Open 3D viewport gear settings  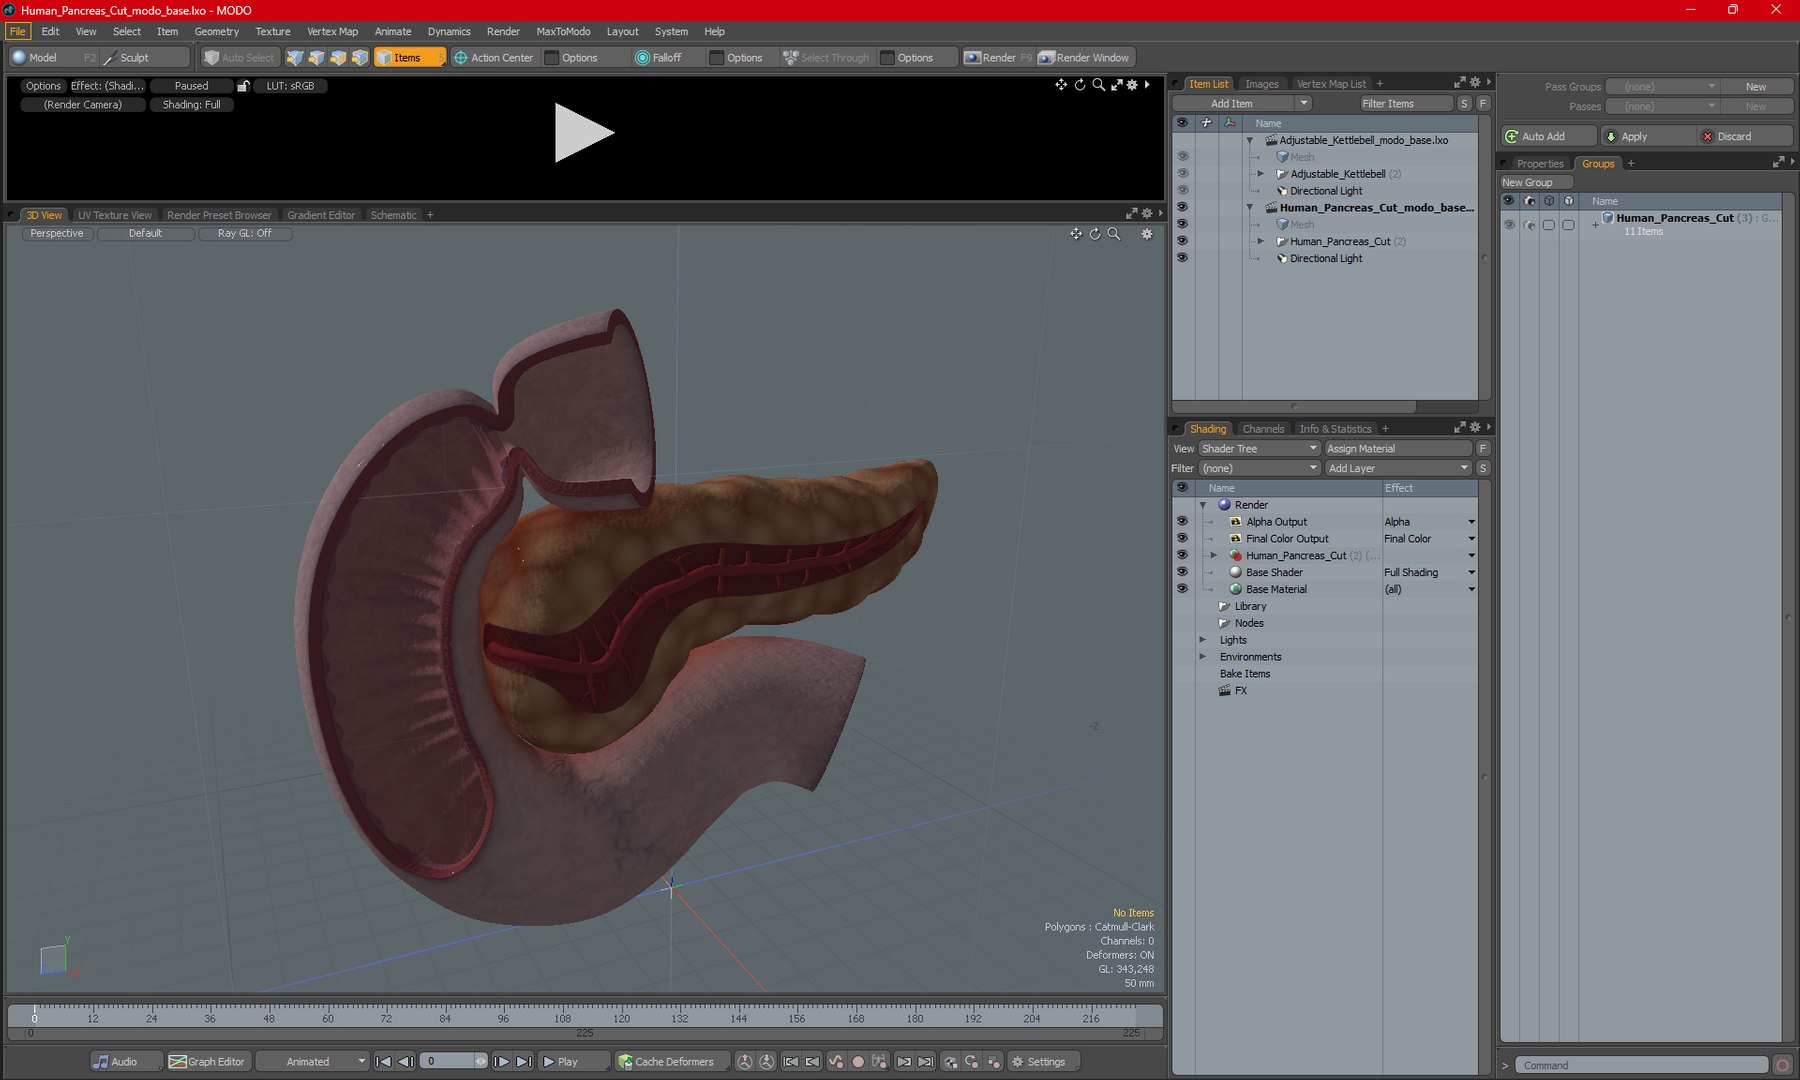pos(1147,234)
